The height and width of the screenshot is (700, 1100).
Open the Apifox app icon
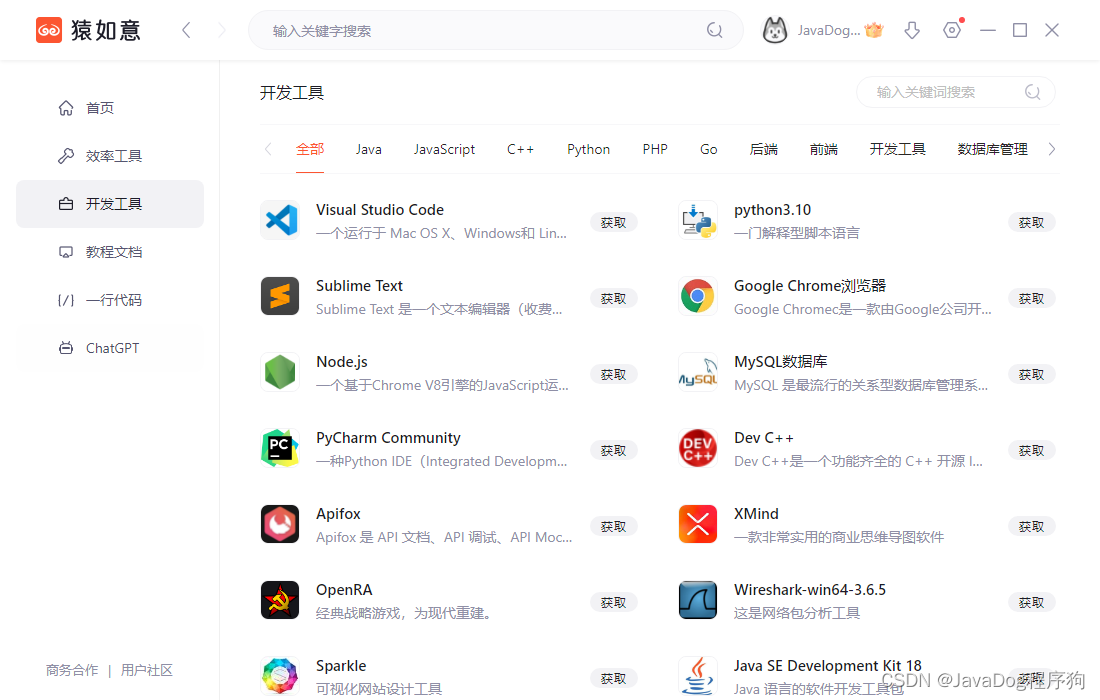pyautogui.click(x=280, y=524)
